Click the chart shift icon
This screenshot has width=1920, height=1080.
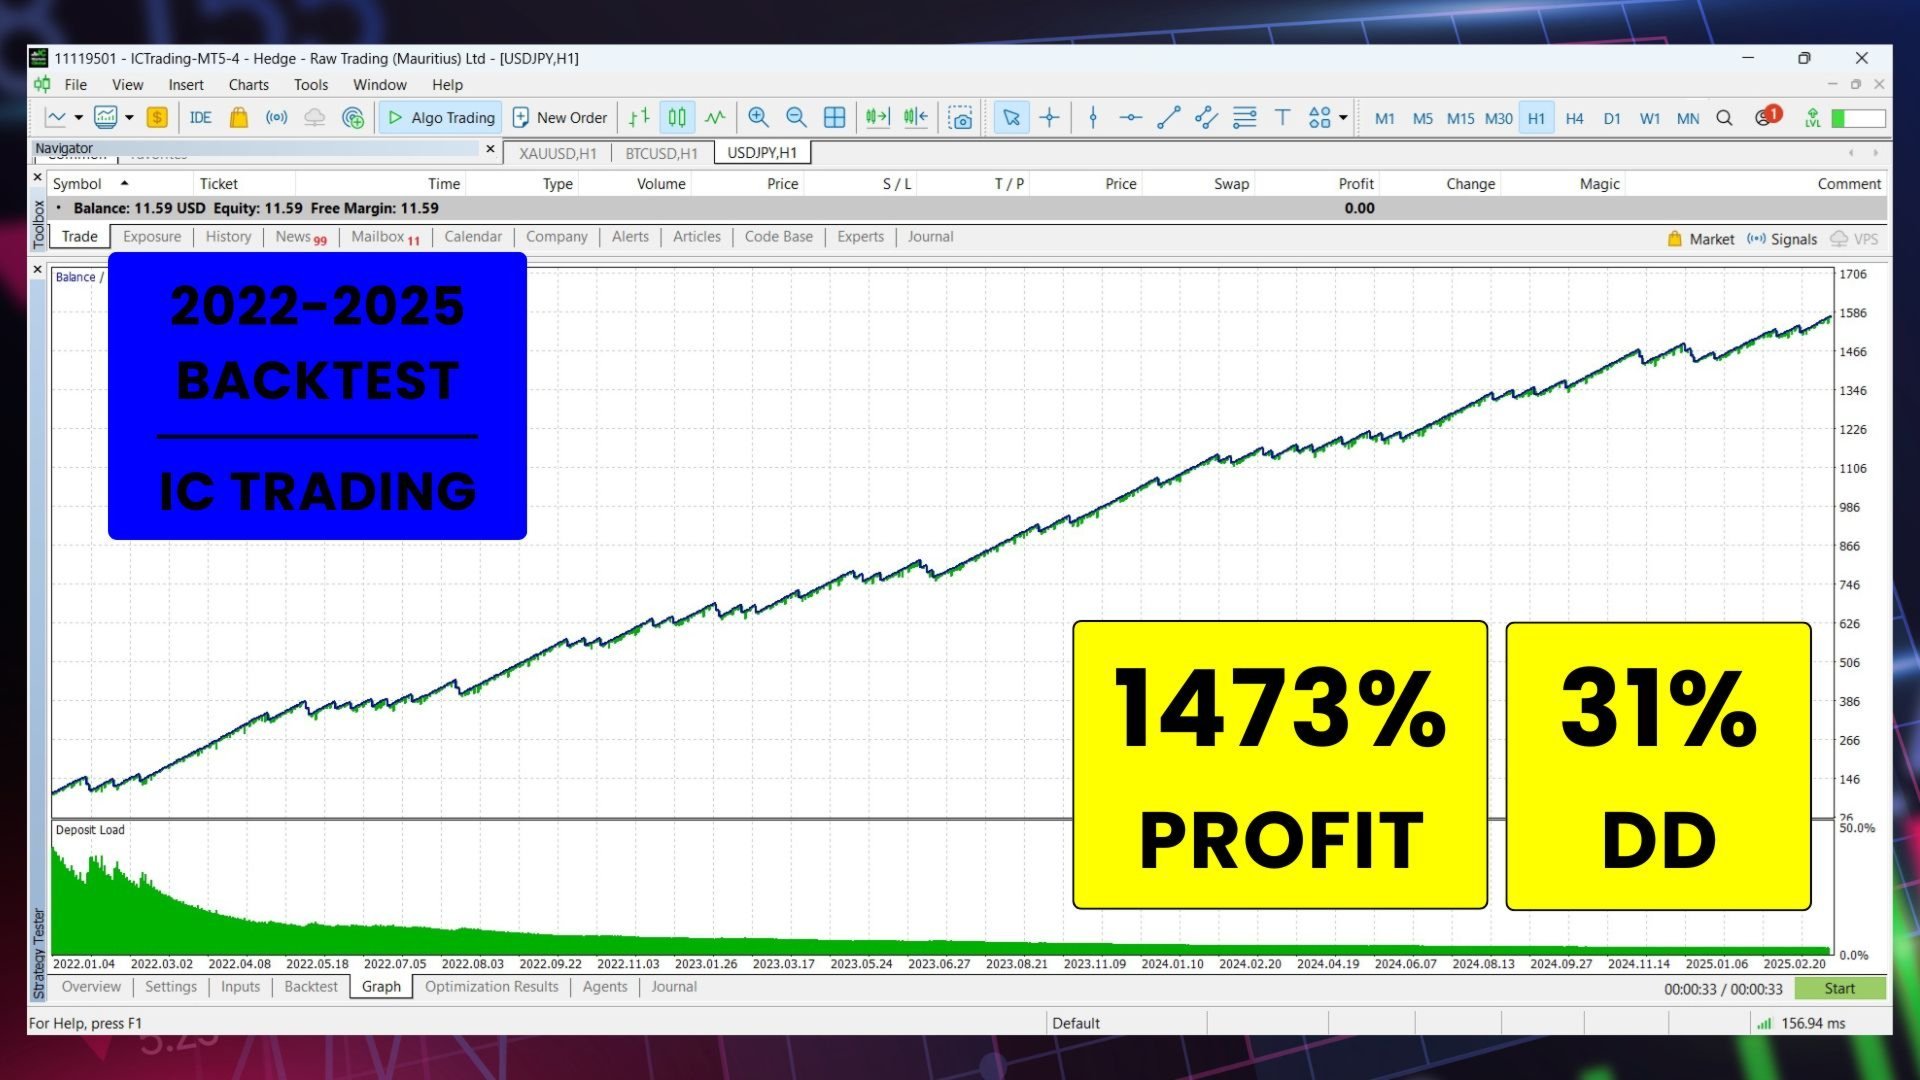tap(915, 118)
